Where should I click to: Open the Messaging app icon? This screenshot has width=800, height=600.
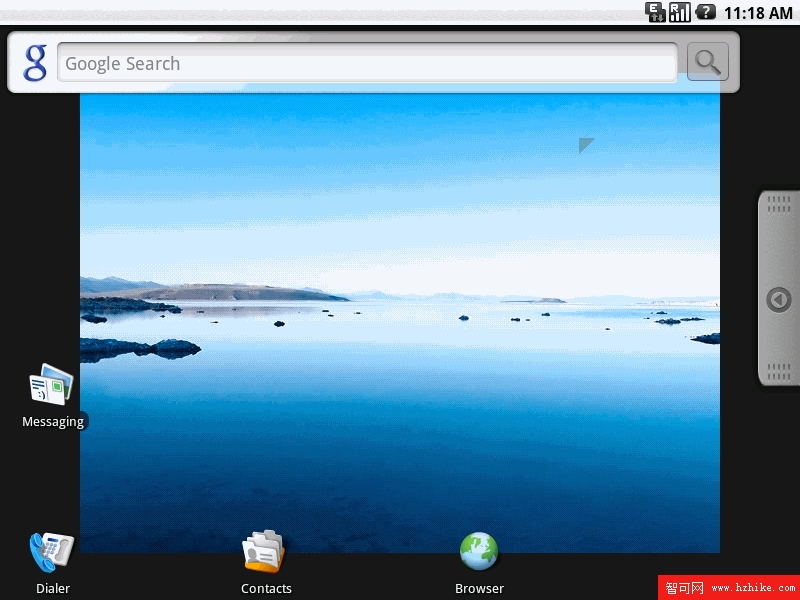point(52,385)
